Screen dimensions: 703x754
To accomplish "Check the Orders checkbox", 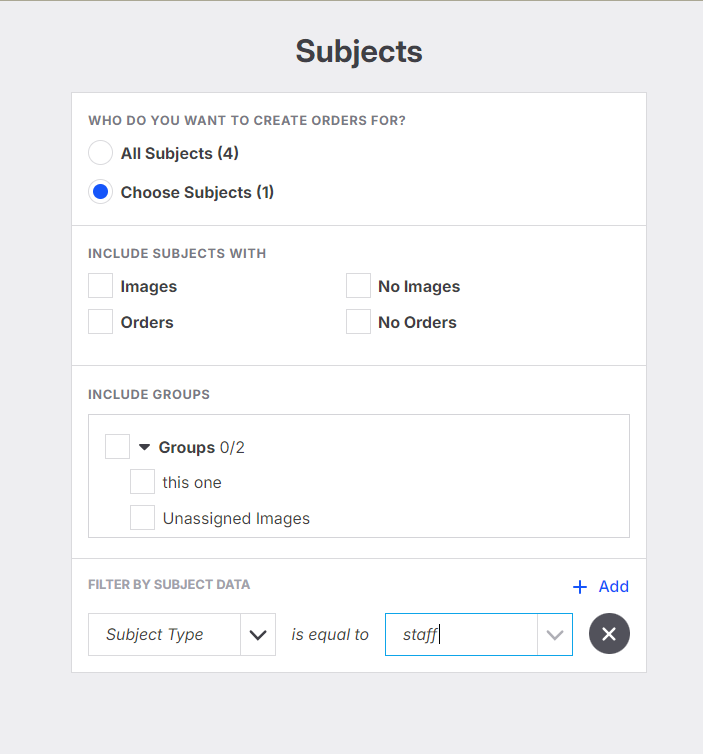I will [x=100, y=322].
